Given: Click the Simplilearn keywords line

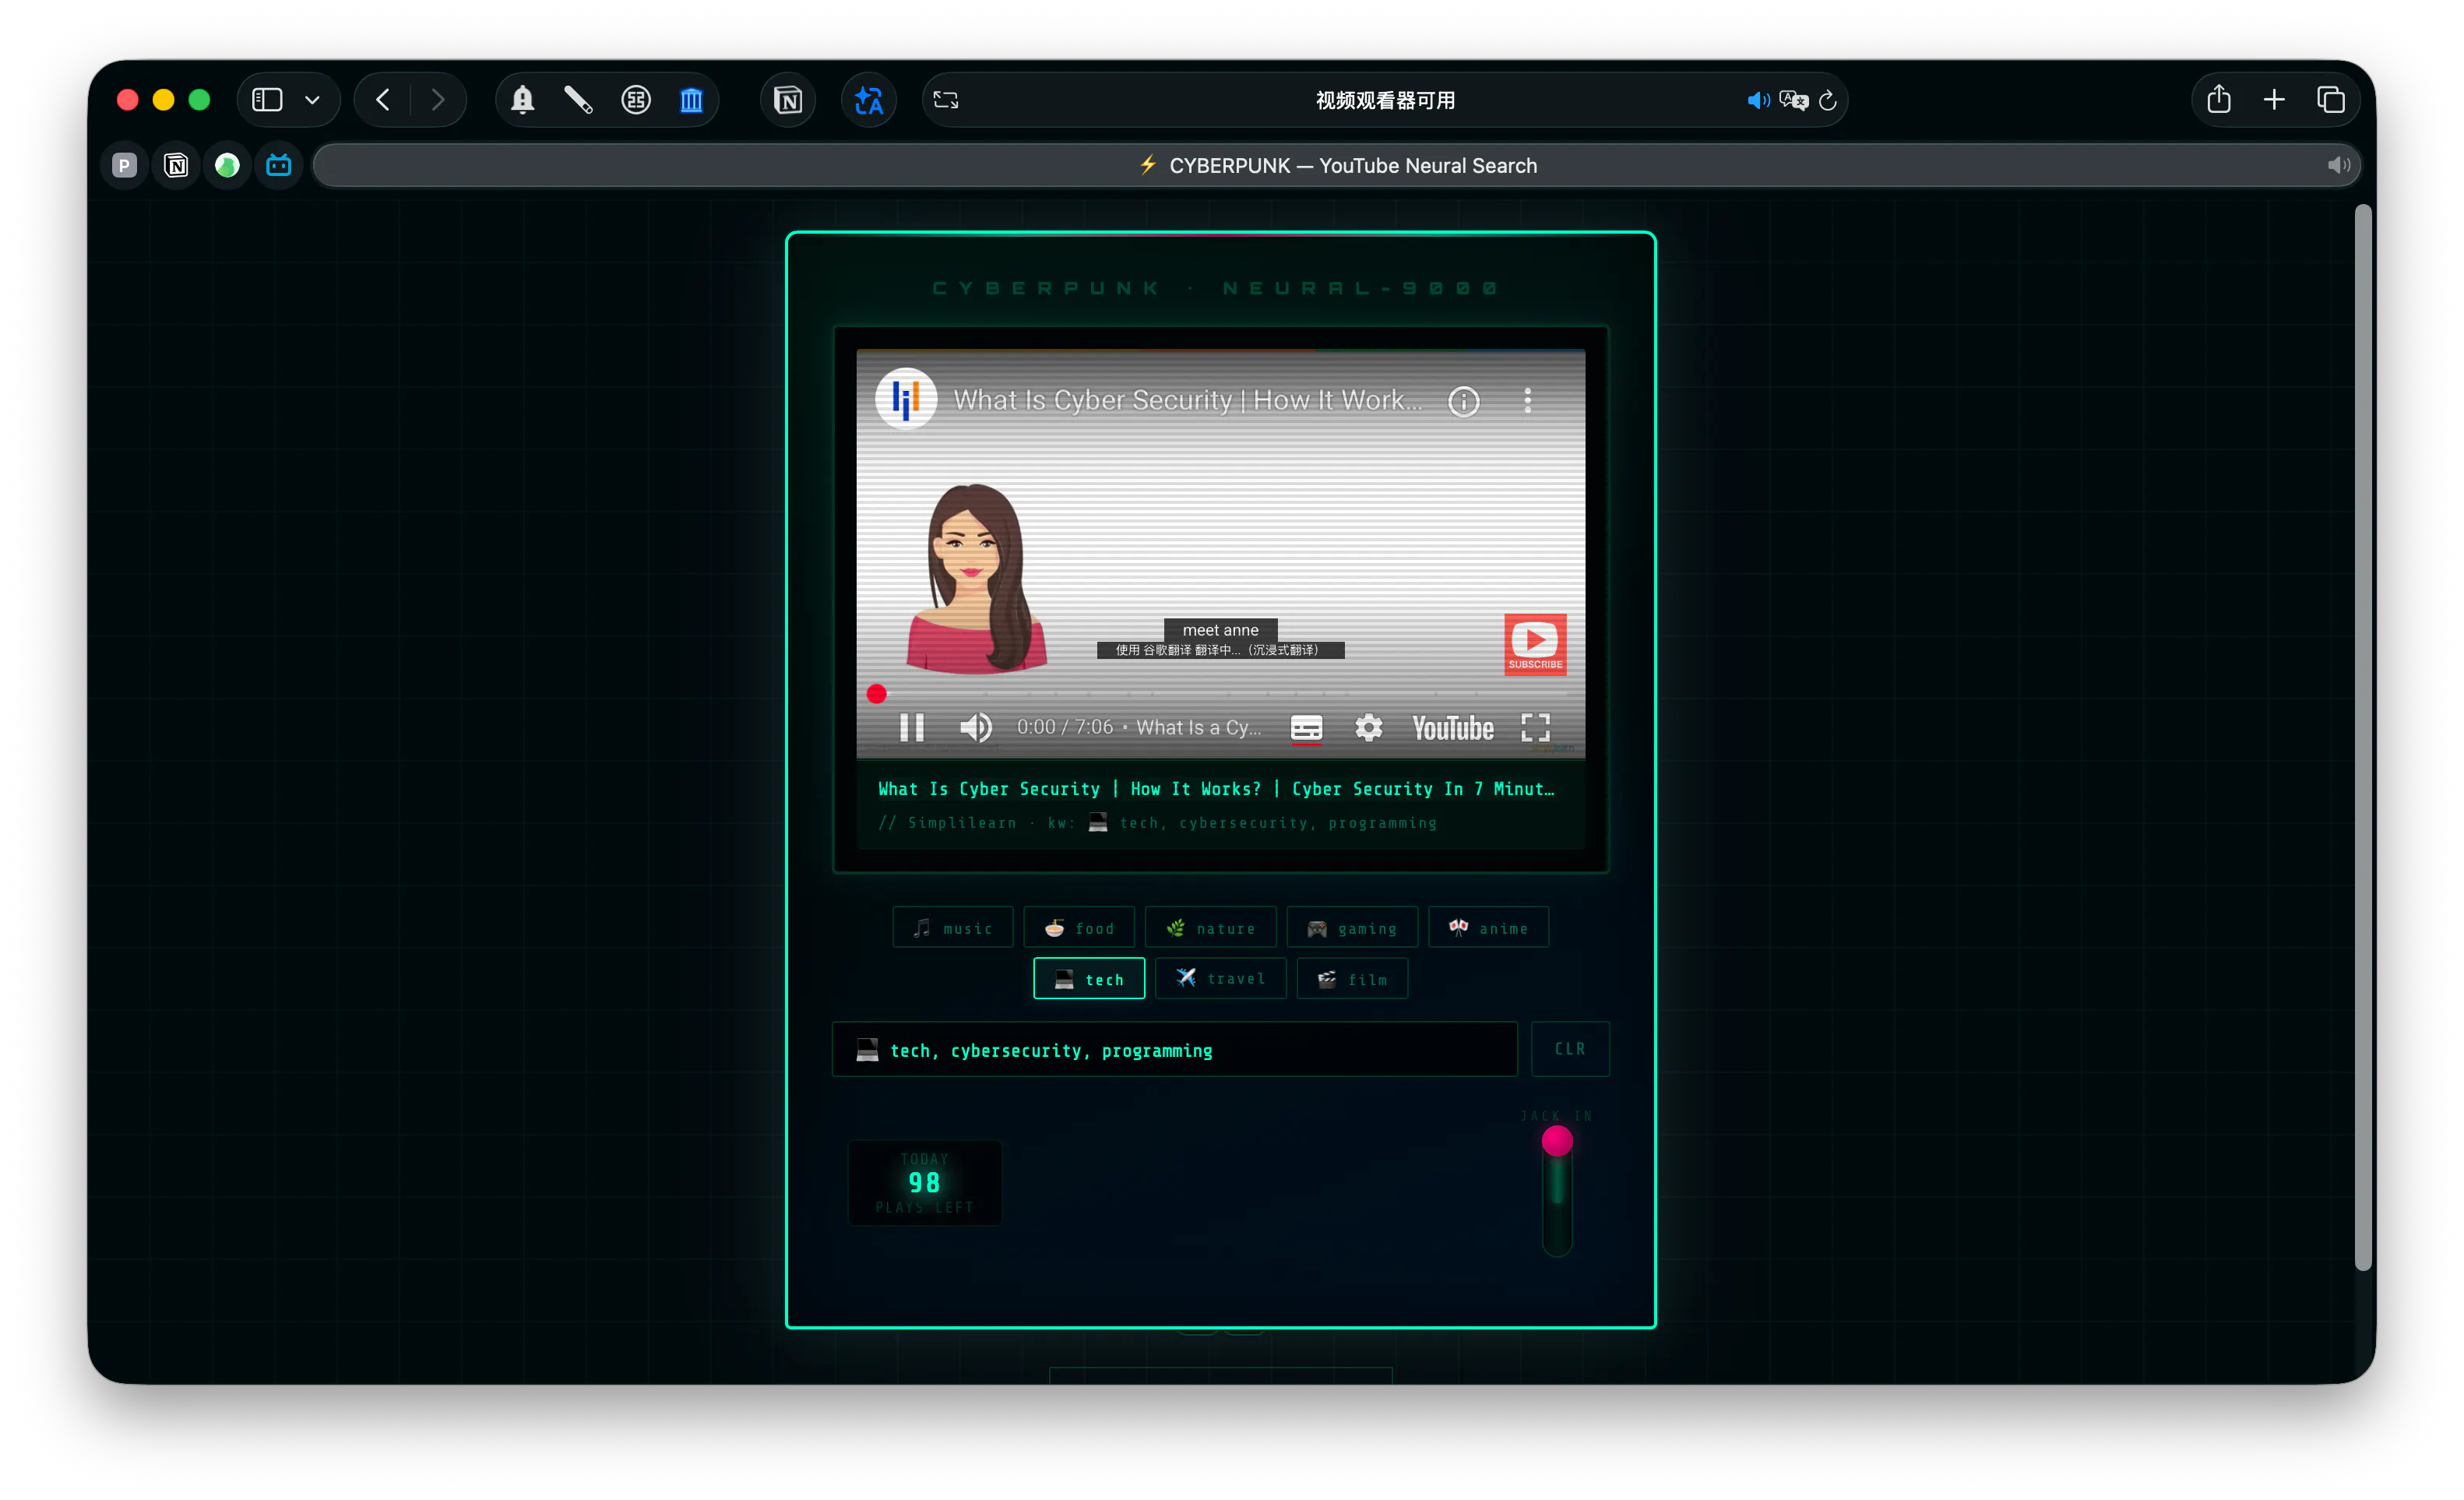Looking at the screenshot, I should (1157, 822).
